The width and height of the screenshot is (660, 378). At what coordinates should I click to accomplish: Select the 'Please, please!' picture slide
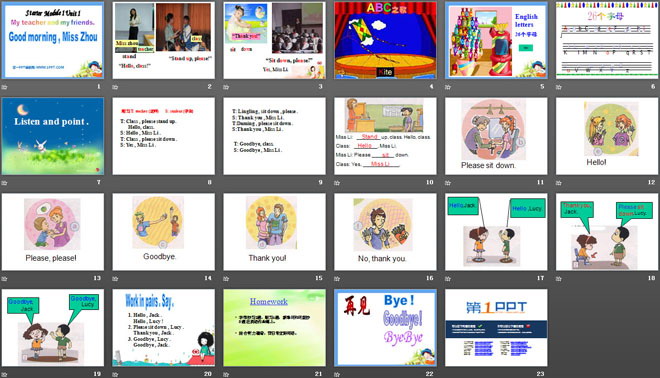tap(53, 232)
